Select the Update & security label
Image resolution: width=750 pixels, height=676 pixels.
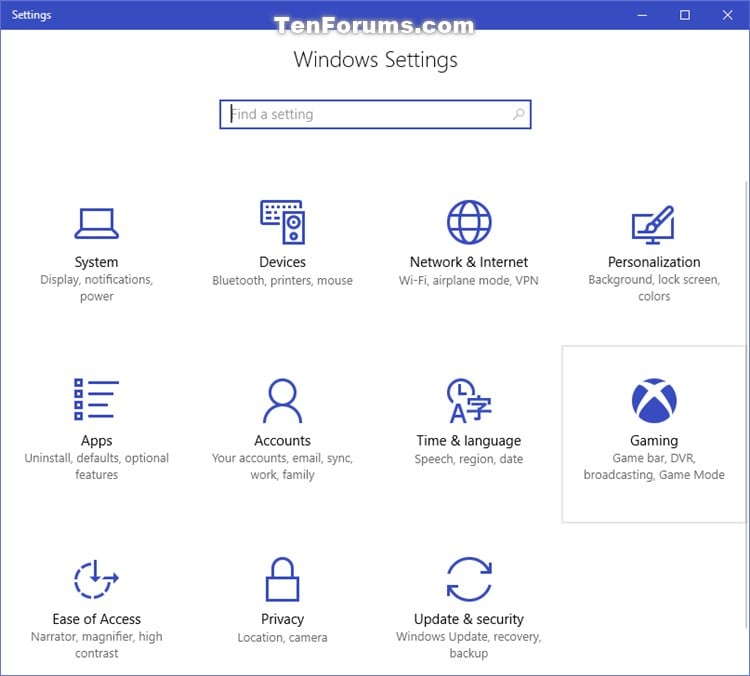[469, 619]
